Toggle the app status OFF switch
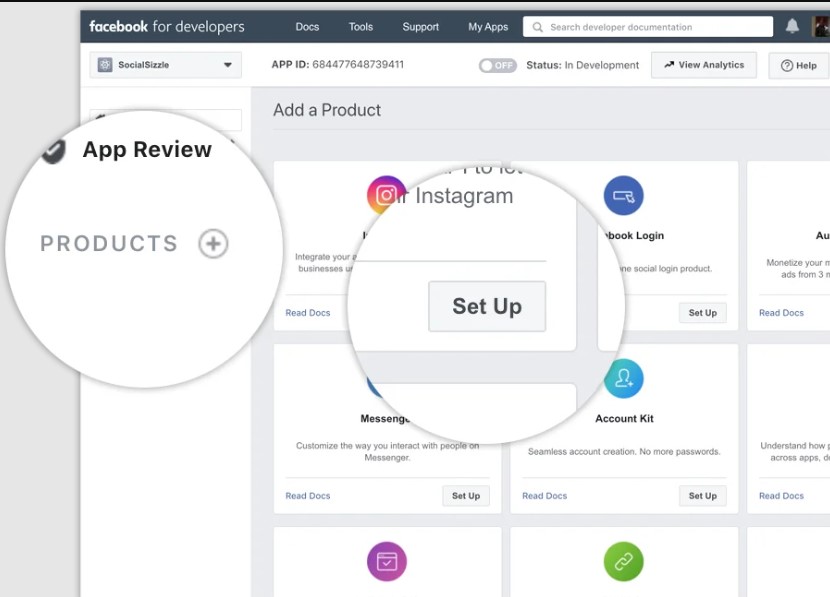Image resolution: width=830 pixels, height=597 pixels. point(497,65)
